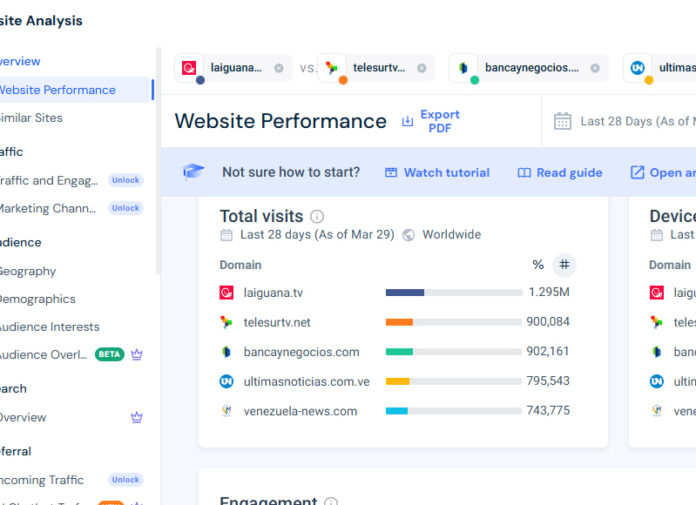Select venezuela-news.com domain name in Total visits
Viewport: 696px width, 505px height.
click(x=300, y=411)
